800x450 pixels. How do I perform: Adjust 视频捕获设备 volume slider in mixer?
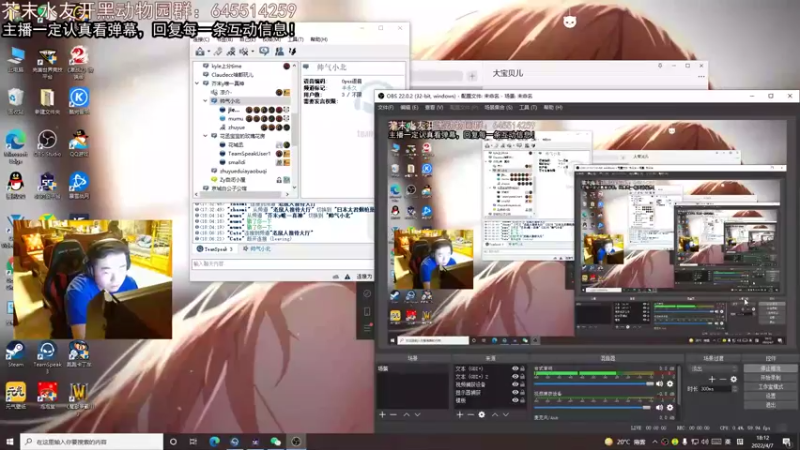point(593,407)
